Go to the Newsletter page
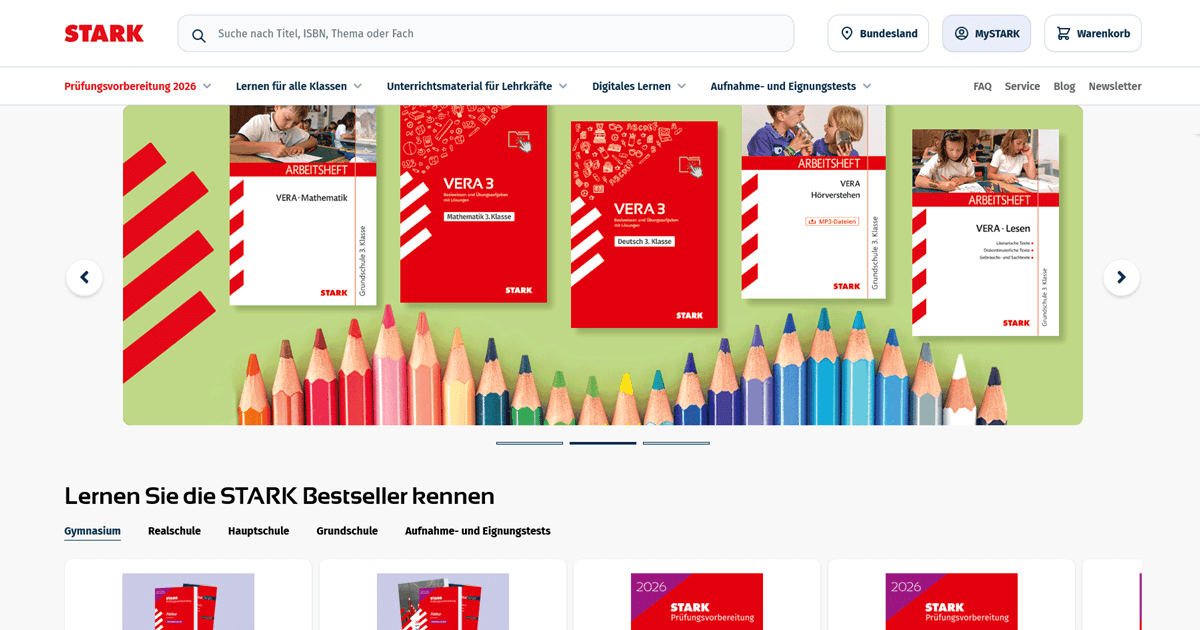The width and height of the screenshot is (1200, 630). (x=1115, y=86)
